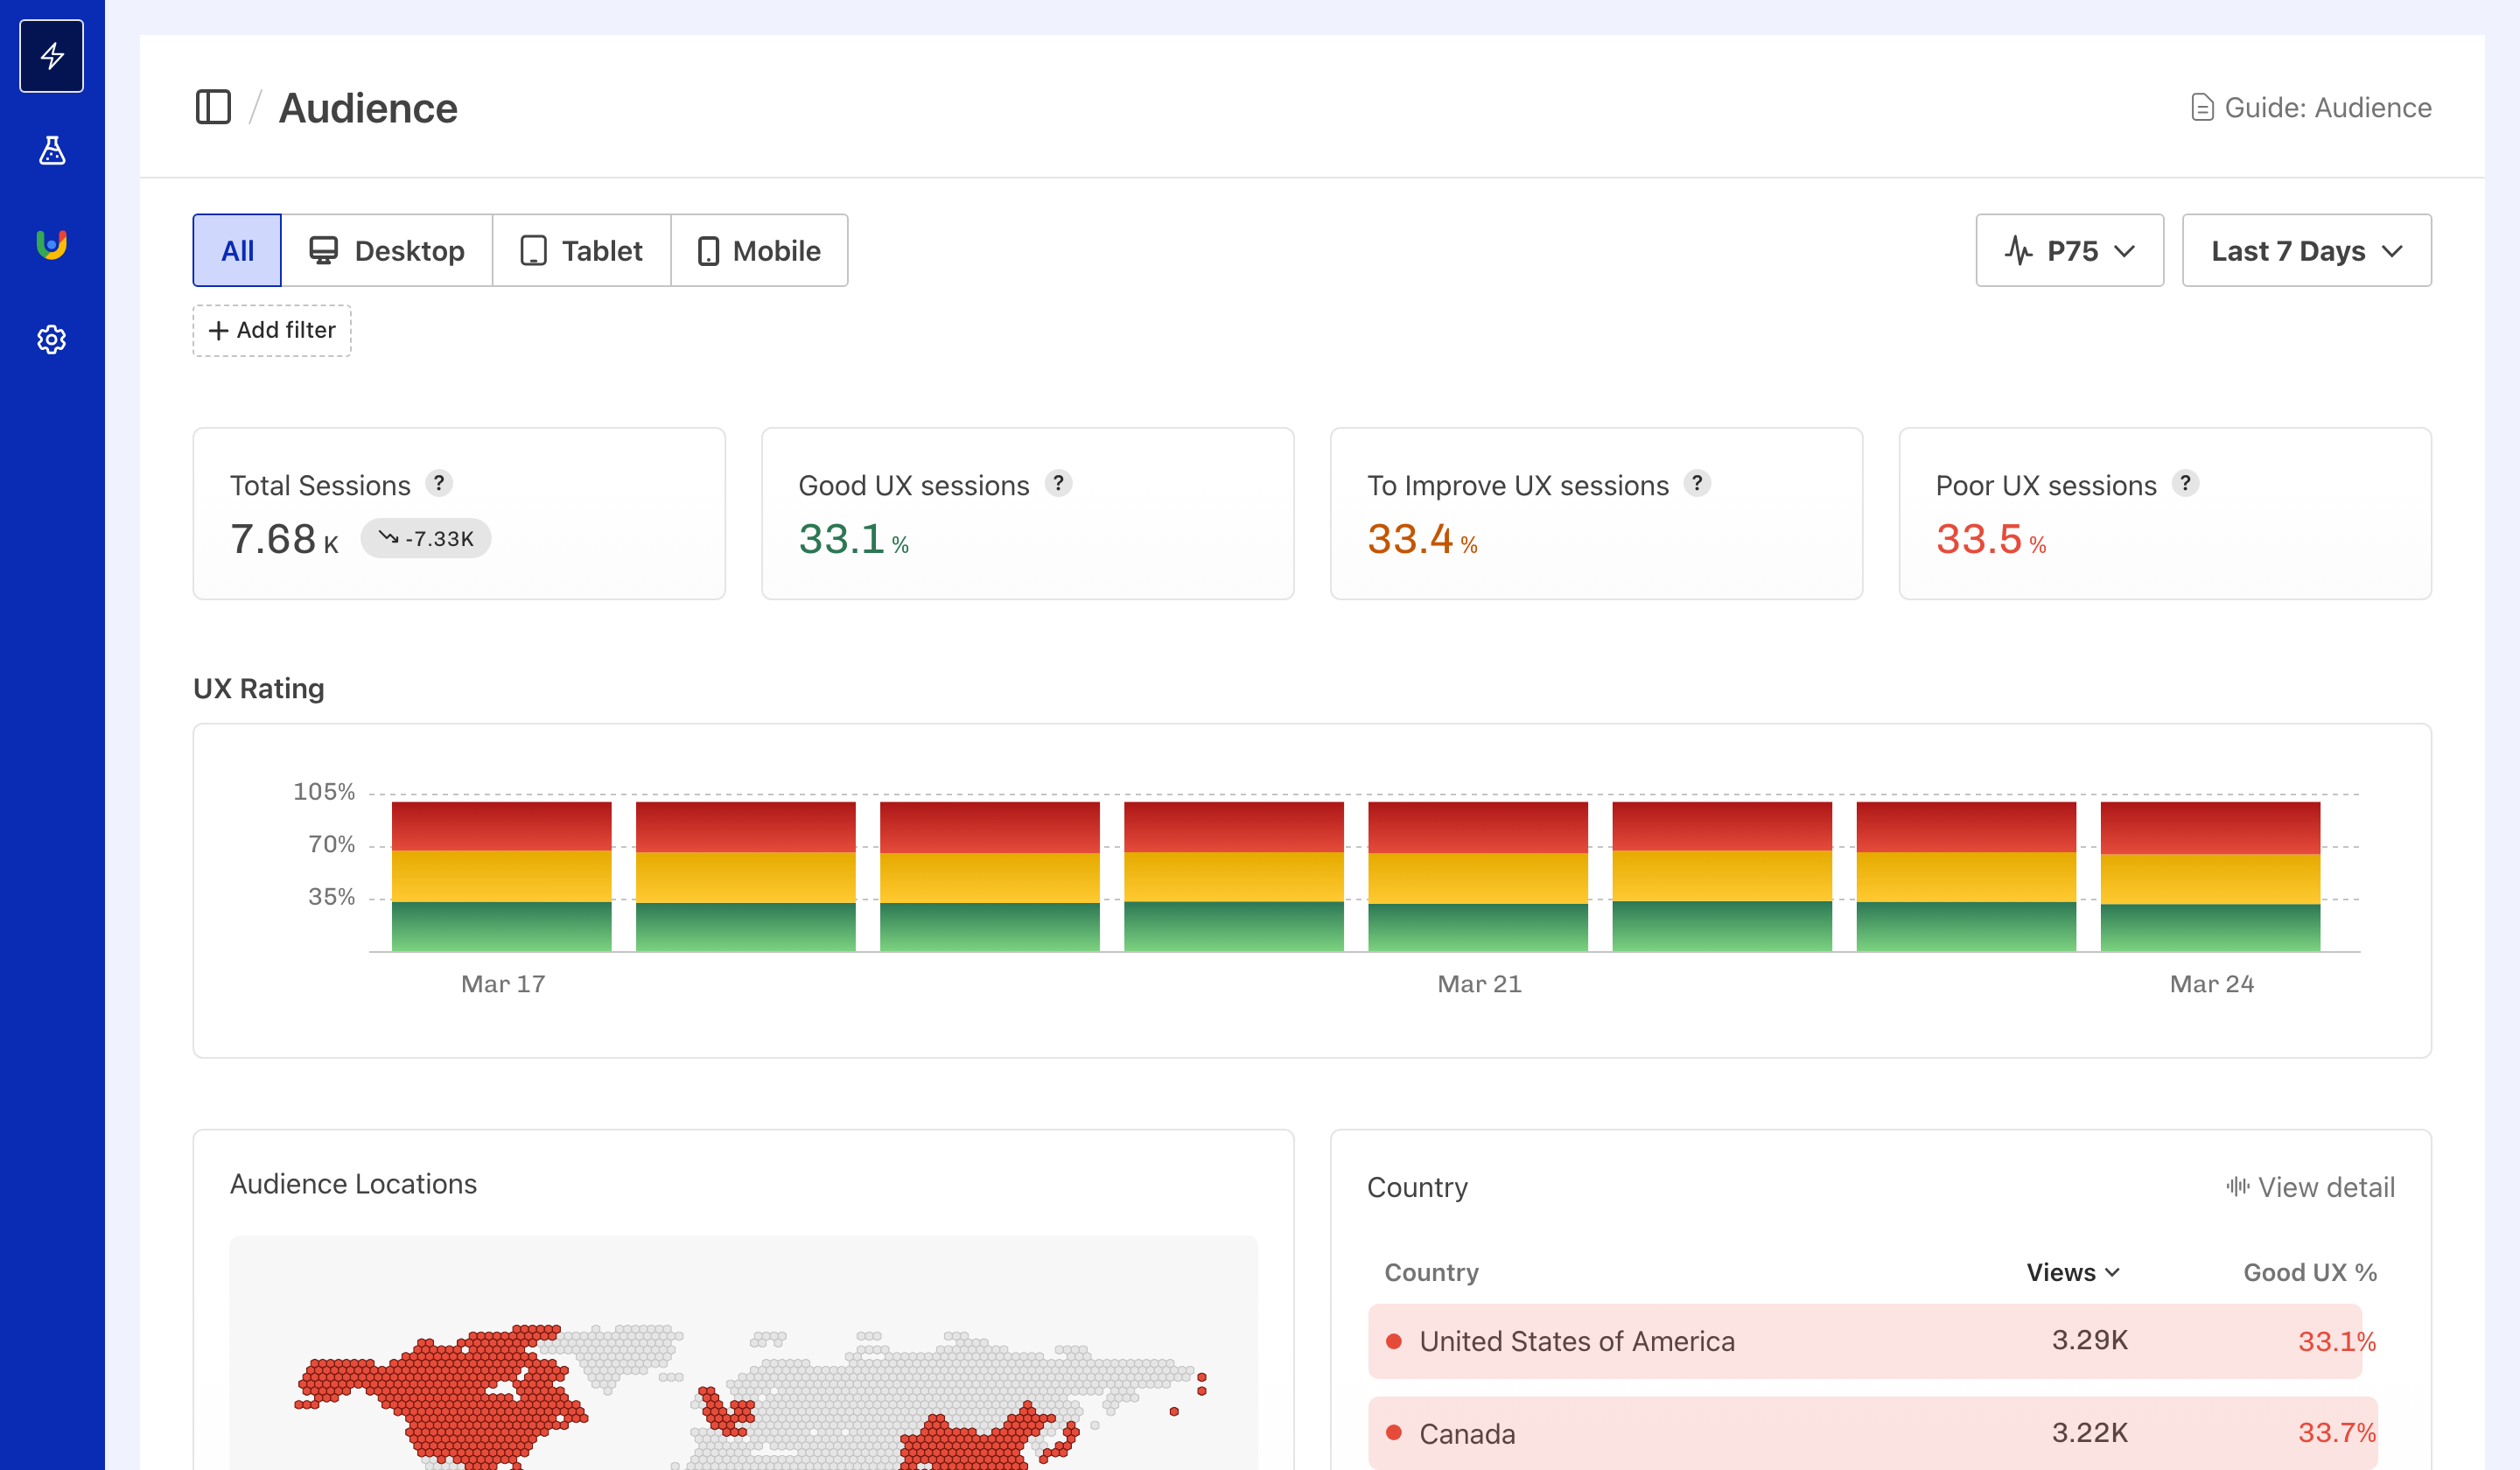Open the P75 percentile dropdown
Screen dimensions: 2520x1470
click(x=2069, y=250)
